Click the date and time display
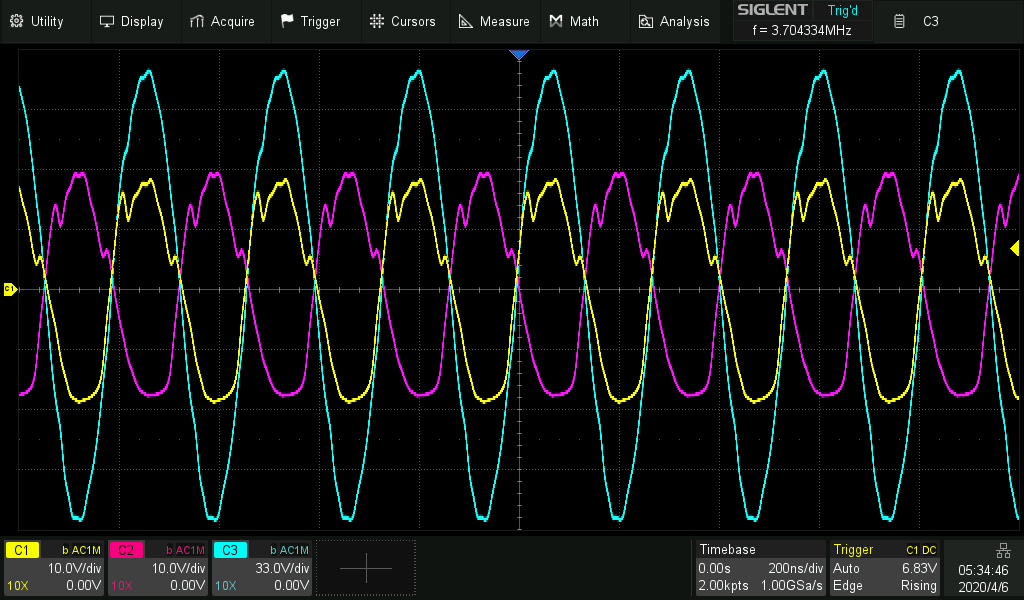 tap(984, 578)
